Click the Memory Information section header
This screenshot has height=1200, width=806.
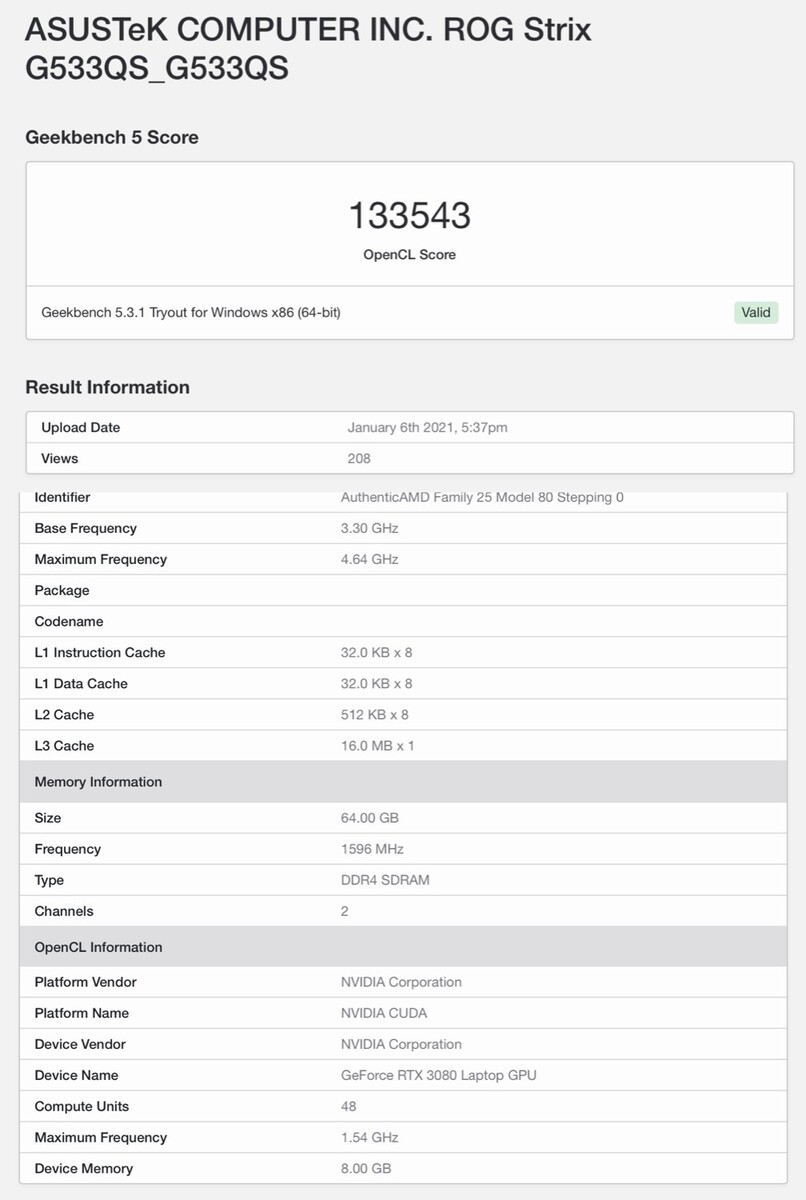pos(98,781)
